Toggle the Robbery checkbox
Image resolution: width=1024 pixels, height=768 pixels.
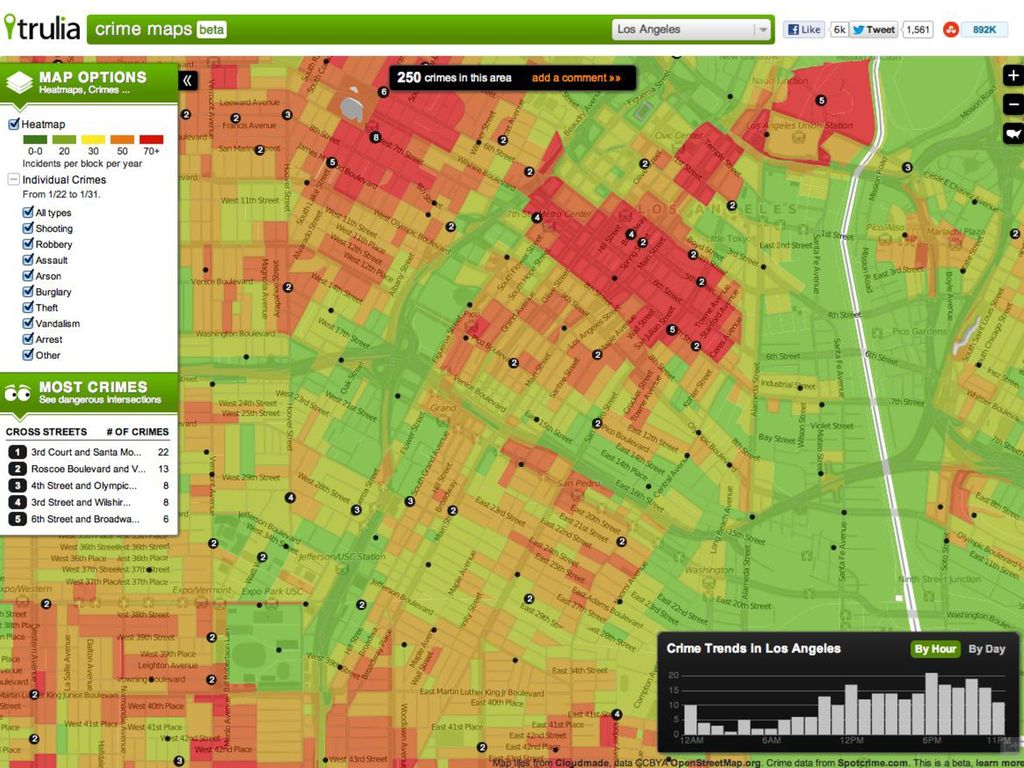28,244
